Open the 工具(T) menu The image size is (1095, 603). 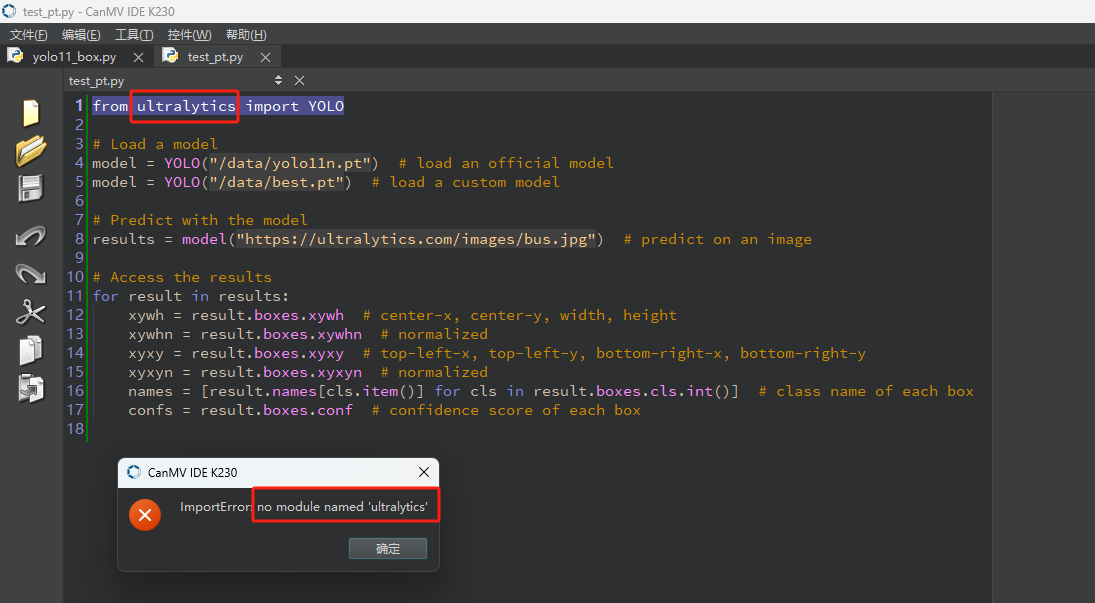134,34
